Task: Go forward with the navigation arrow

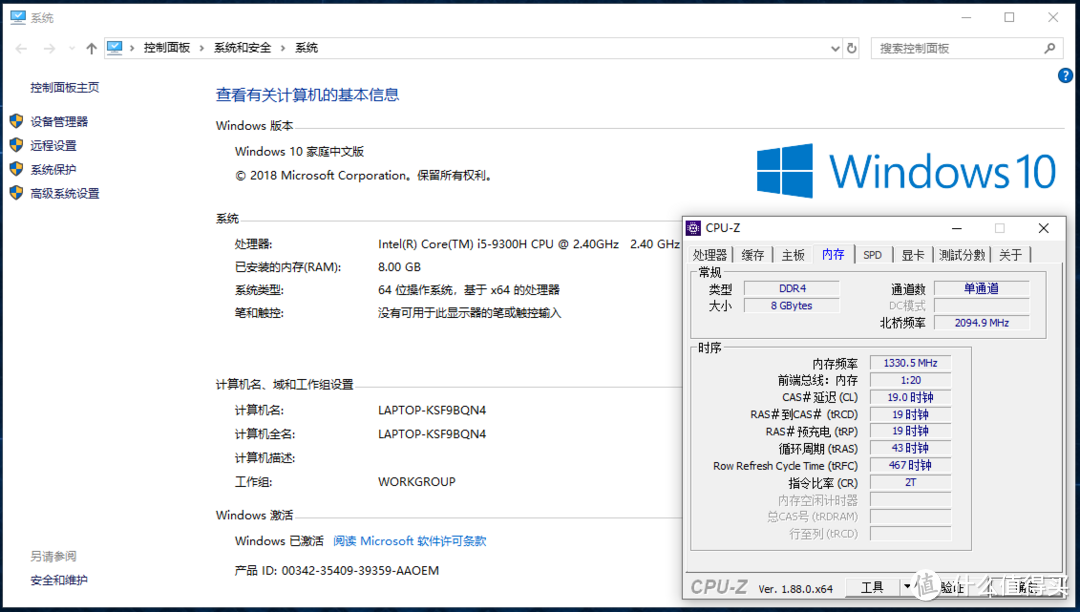Action: 49,48
